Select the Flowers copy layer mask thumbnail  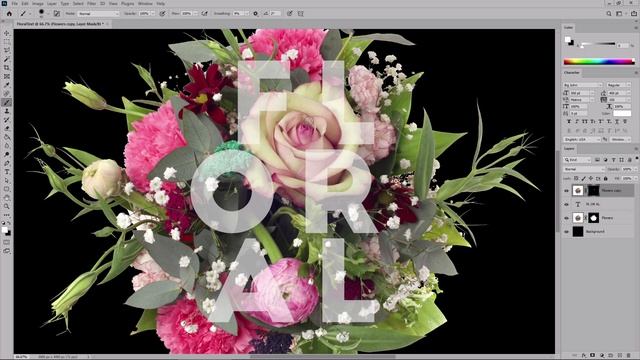(593, 191)
